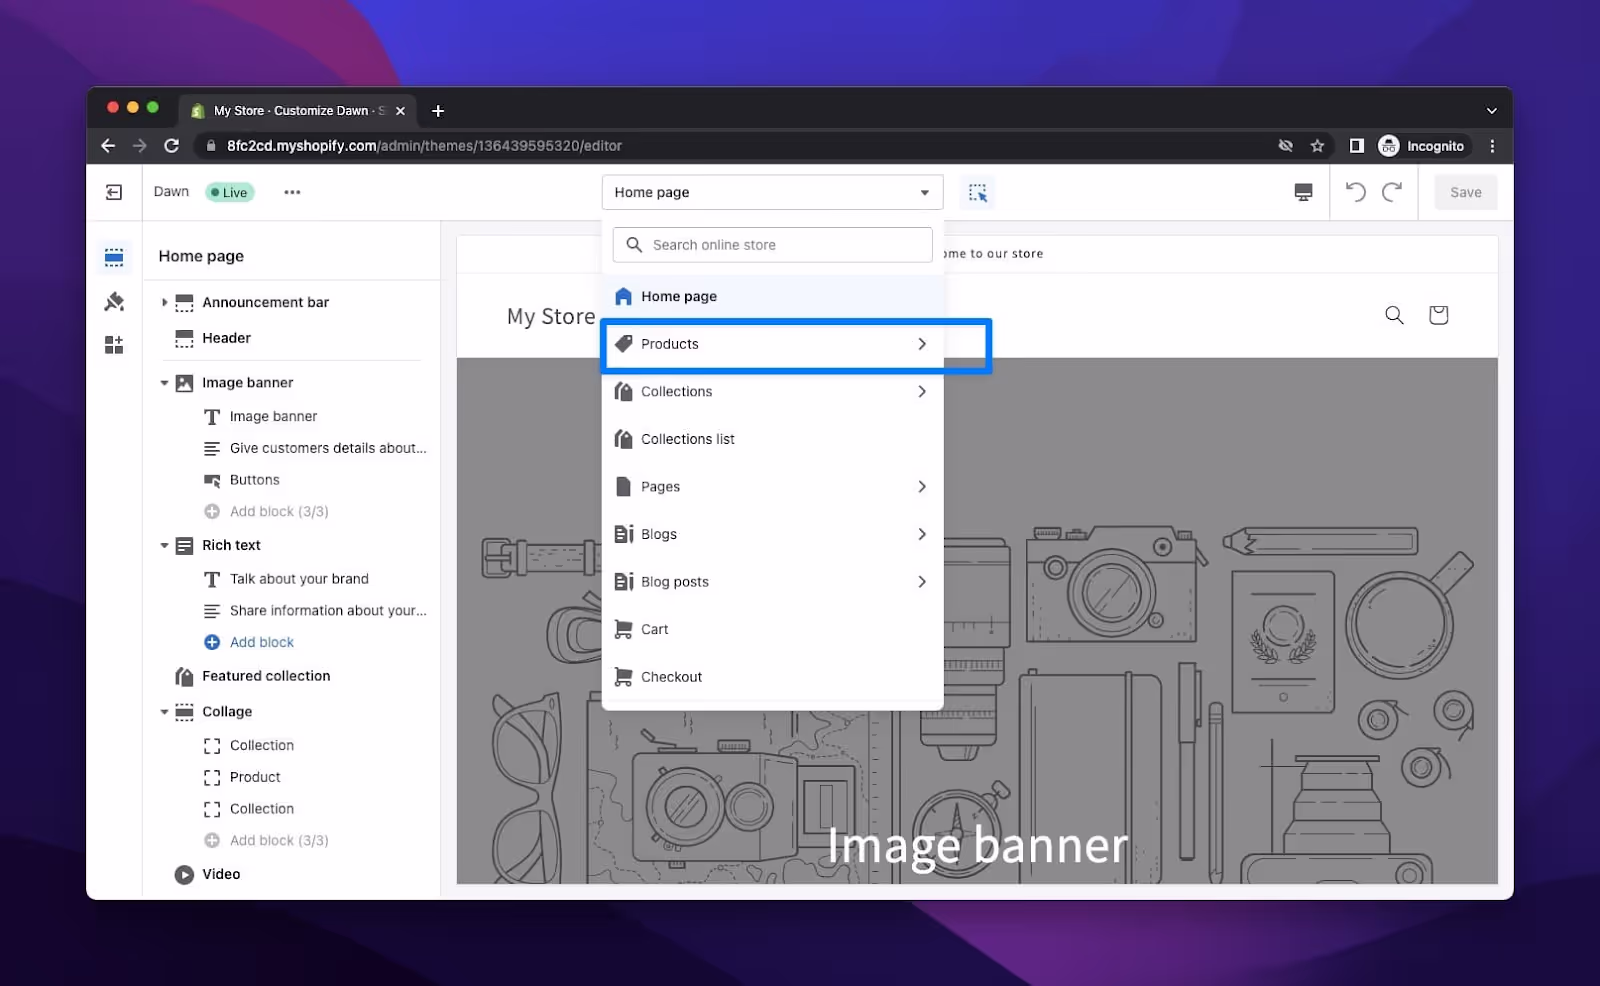This screenshot has width=1600, height=986.
Task: Open the Pages submenu
Action: [x=772, y=487]
